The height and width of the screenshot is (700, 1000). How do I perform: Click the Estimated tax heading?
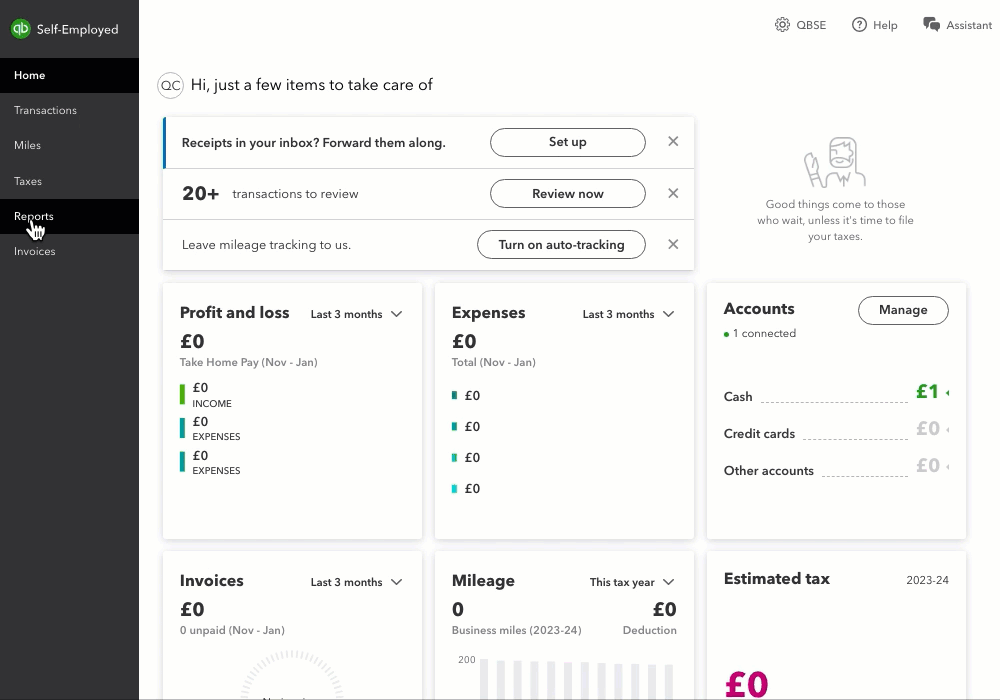(x=777, y=578)
